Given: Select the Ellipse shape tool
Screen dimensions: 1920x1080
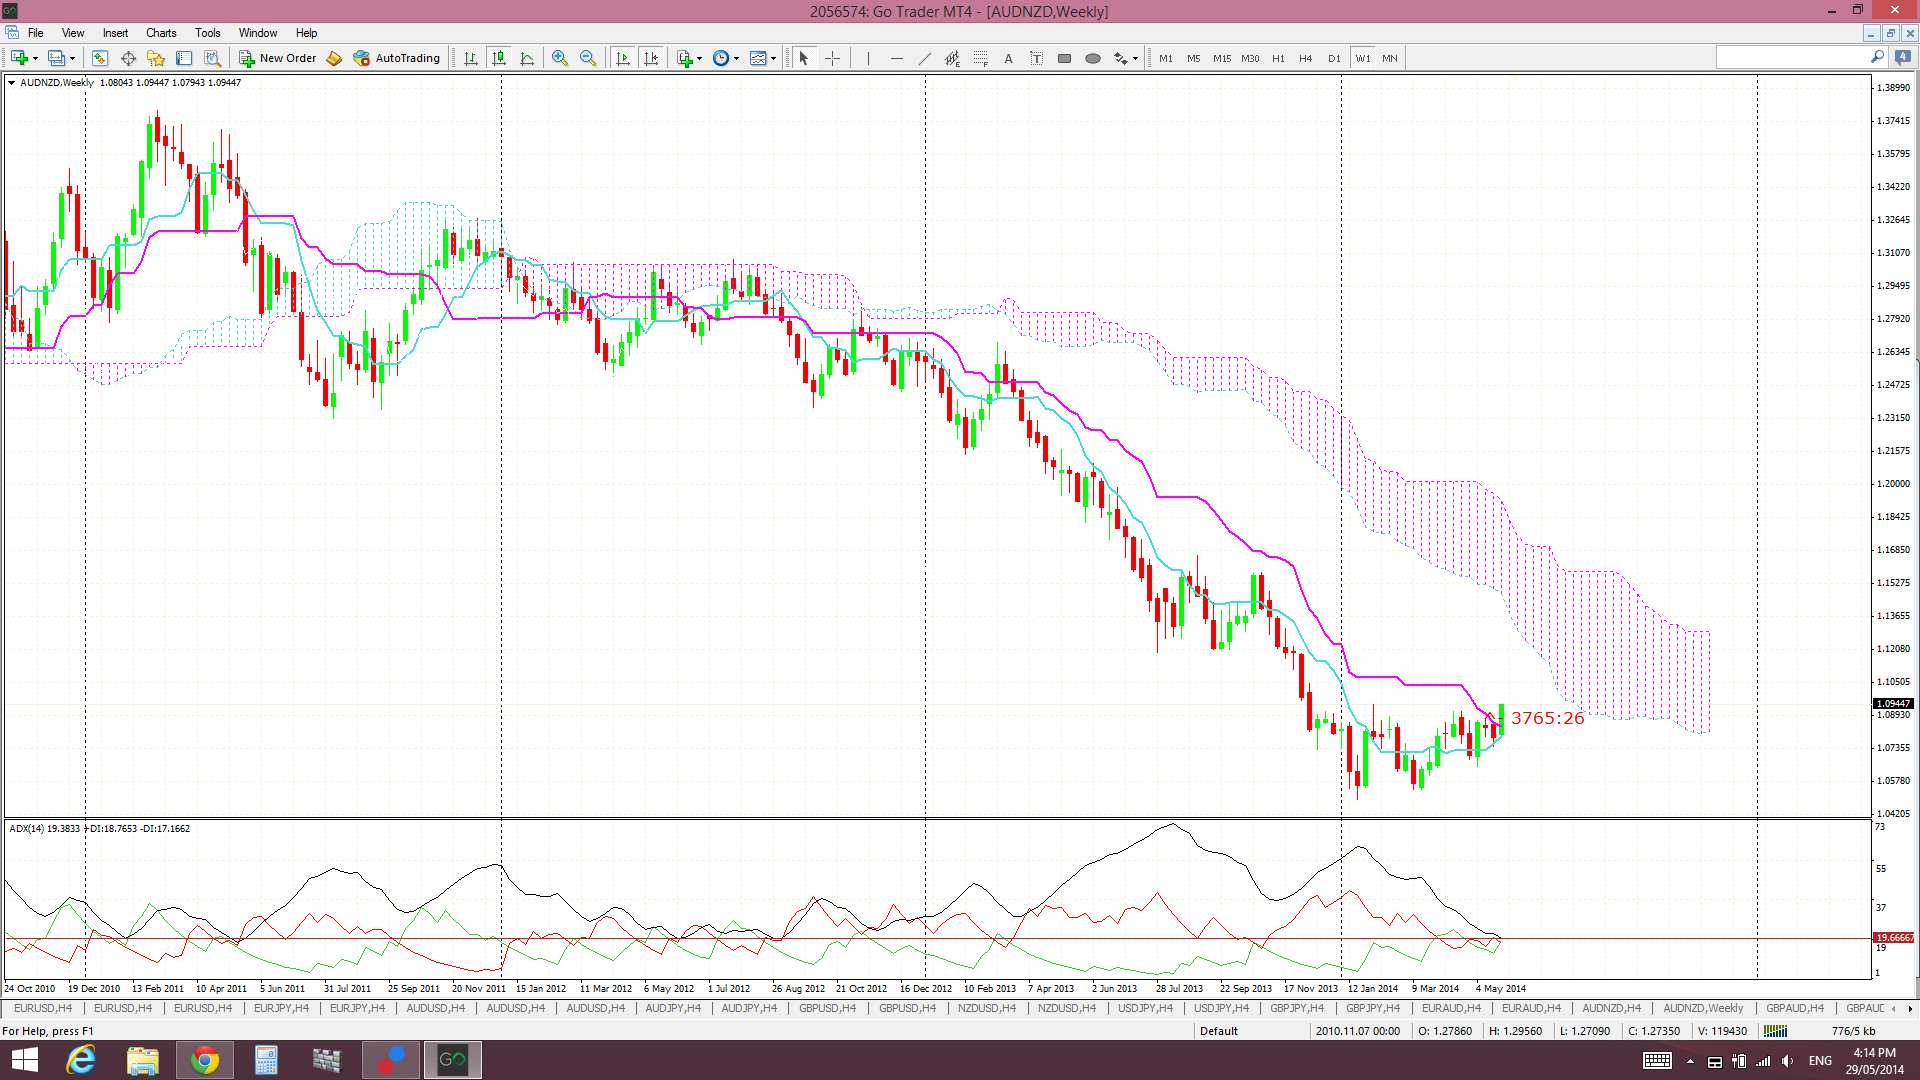Looking at the screenshot, I should [x=1093, y=58].
